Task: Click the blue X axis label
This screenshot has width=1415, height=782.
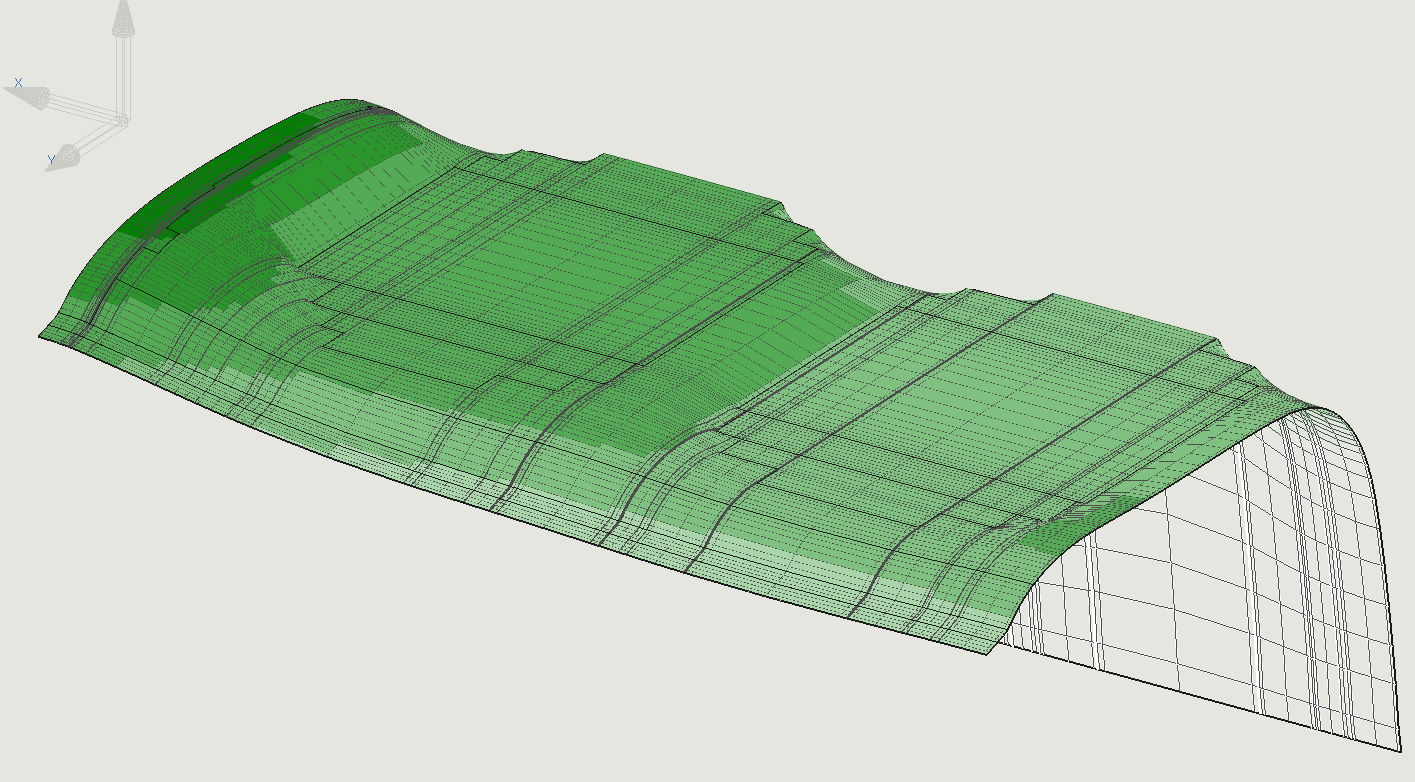Action: point(18,83)
